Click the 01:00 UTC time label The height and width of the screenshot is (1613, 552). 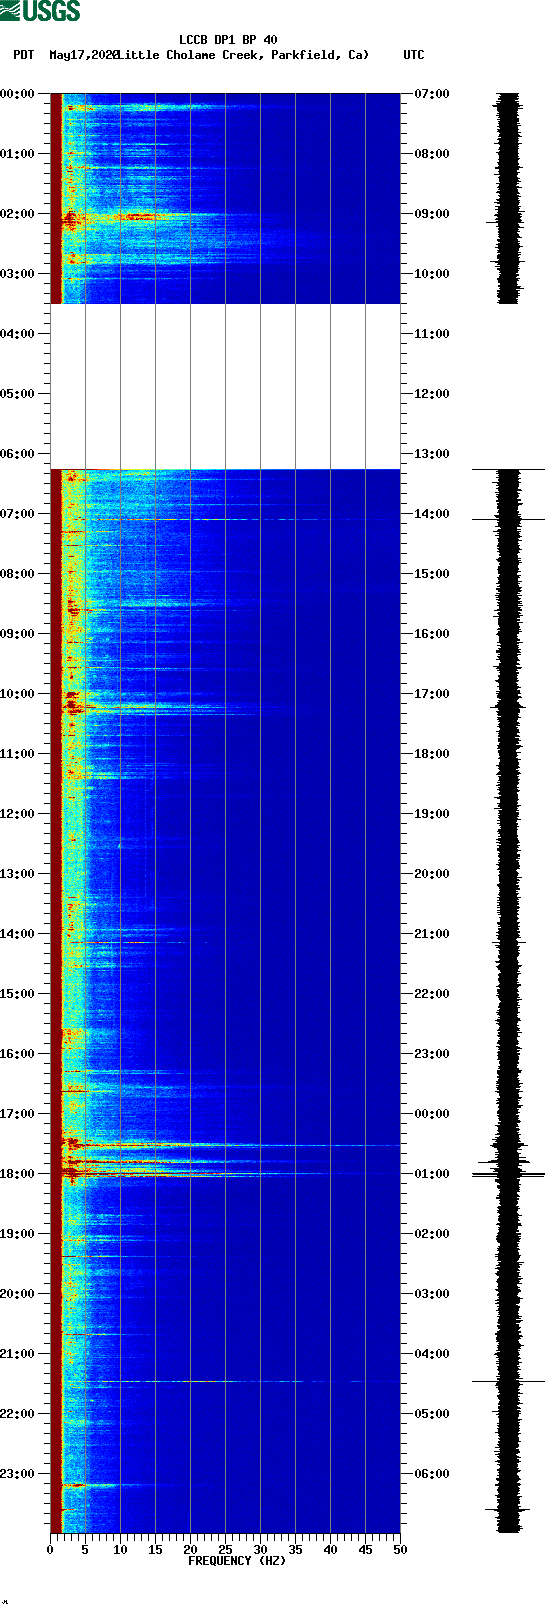coord(432,1174)
